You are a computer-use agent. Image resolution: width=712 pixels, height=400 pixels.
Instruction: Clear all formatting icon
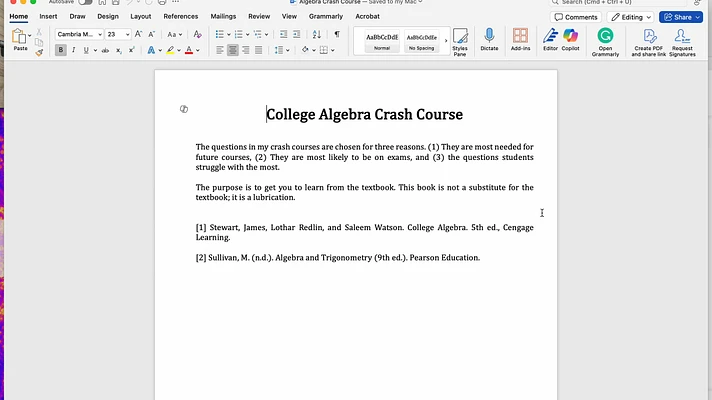[197, 35]
